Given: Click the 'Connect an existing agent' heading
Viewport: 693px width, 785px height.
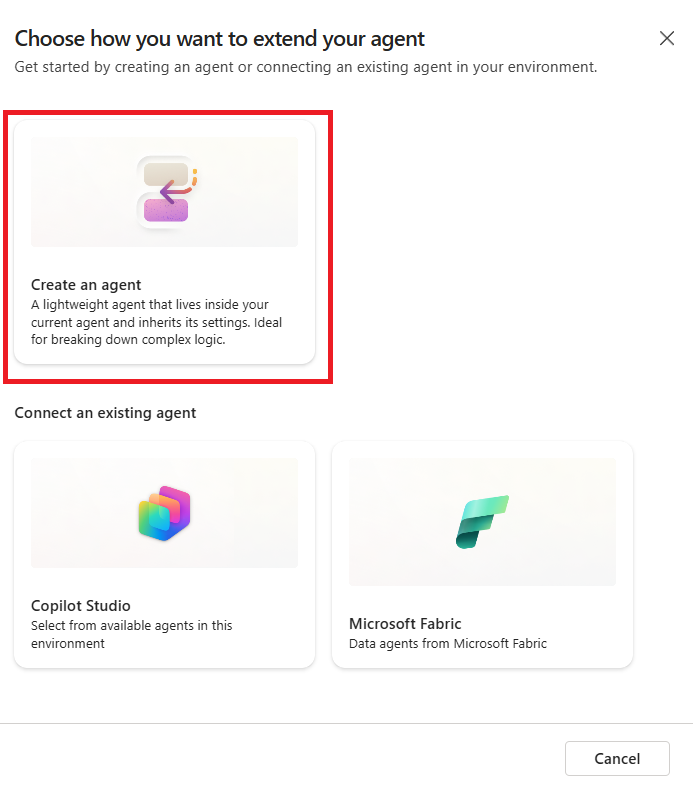Looking at the screenshot, I should click(105, 413).
